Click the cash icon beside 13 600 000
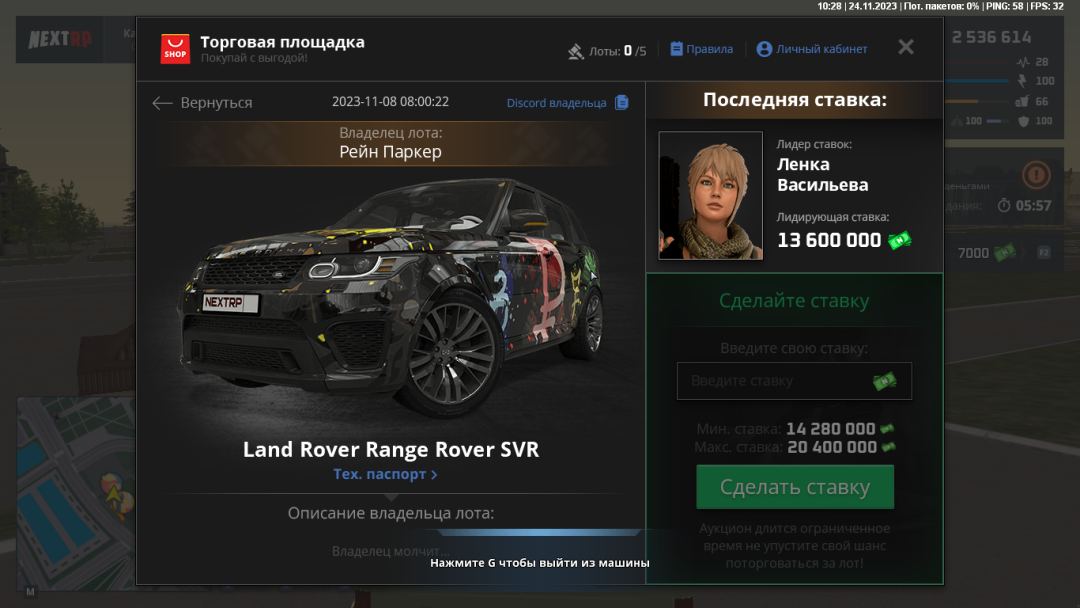The width and height of the screenshot is (1080, 608). pos(900,240)
